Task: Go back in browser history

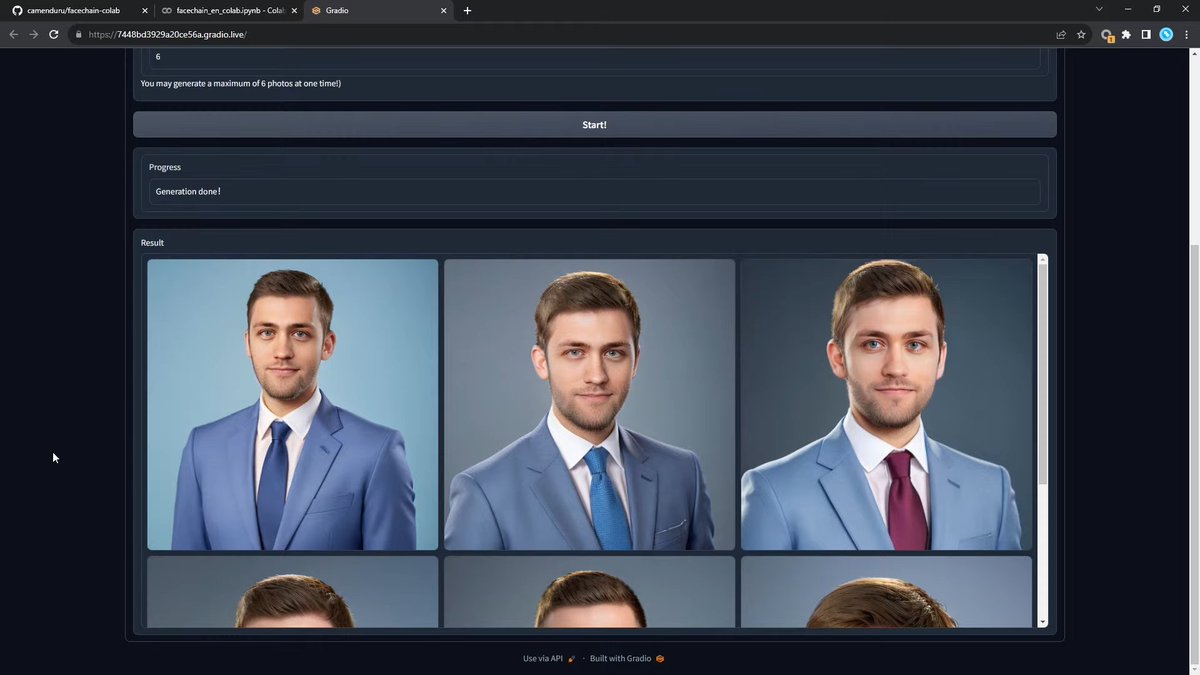Action: pyautogui.click(x=14, y=34)
